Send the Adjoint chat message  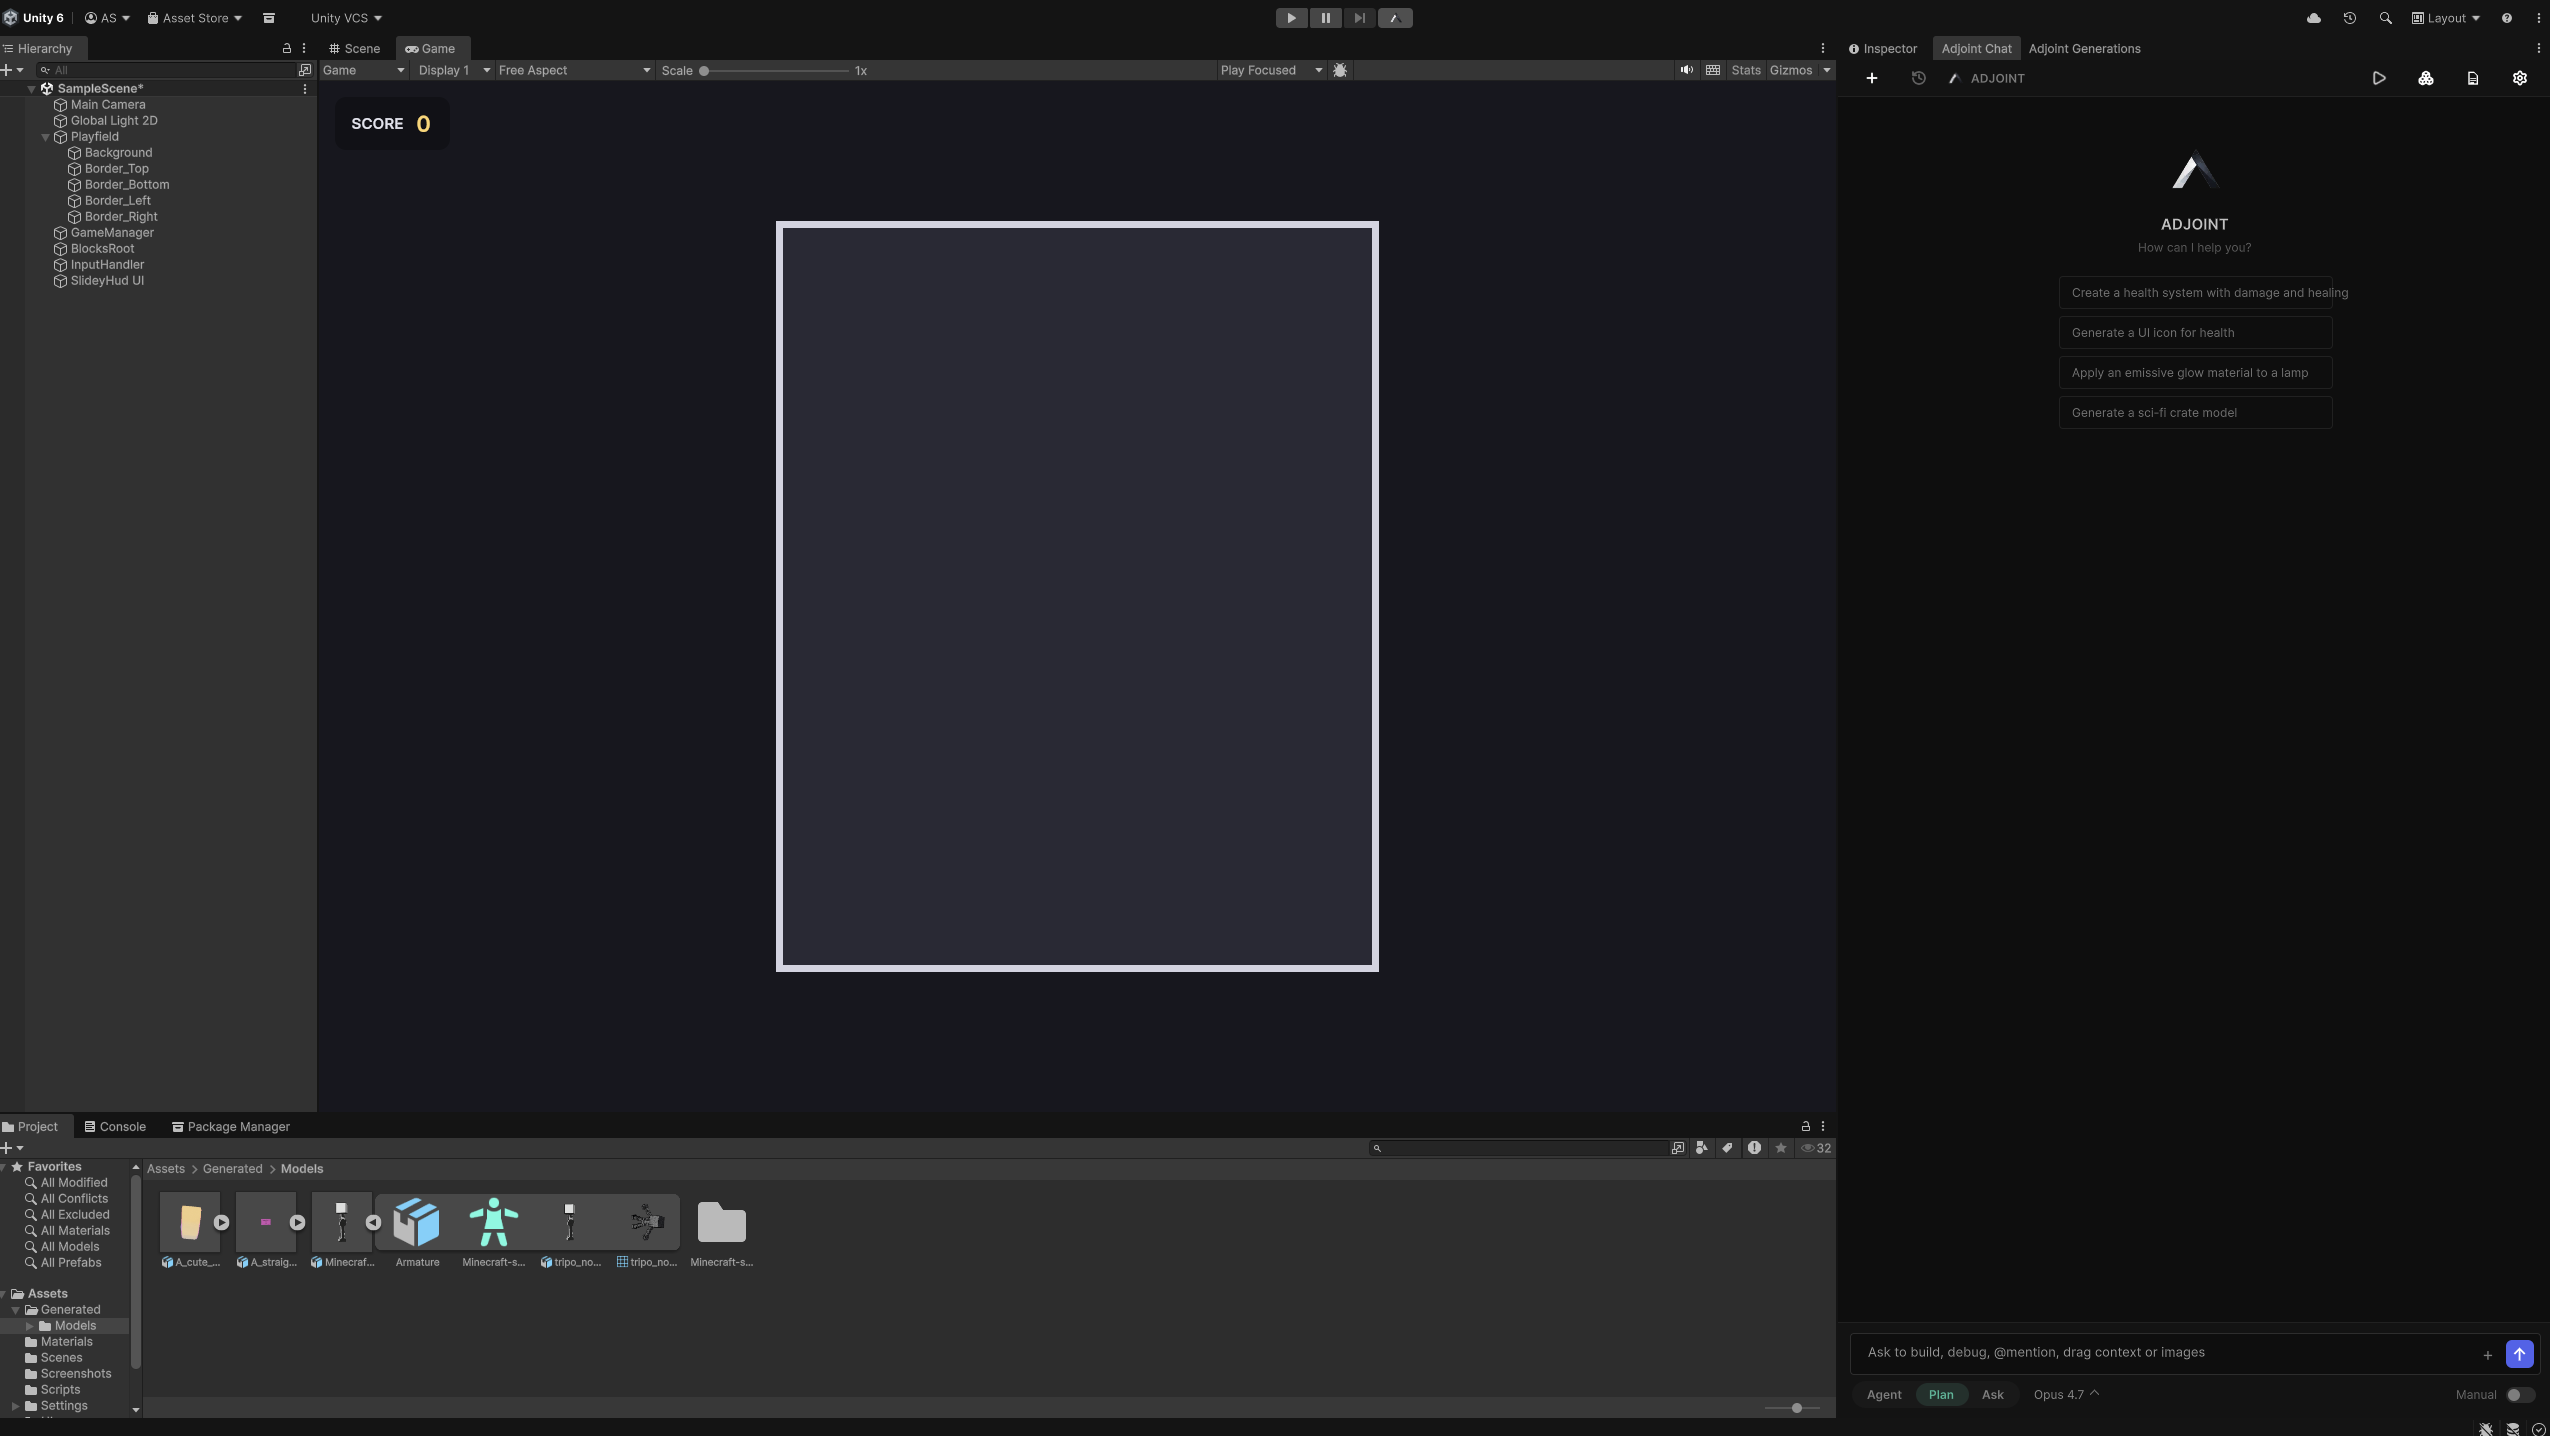pyautogui.click(x=2519, y=1354)
